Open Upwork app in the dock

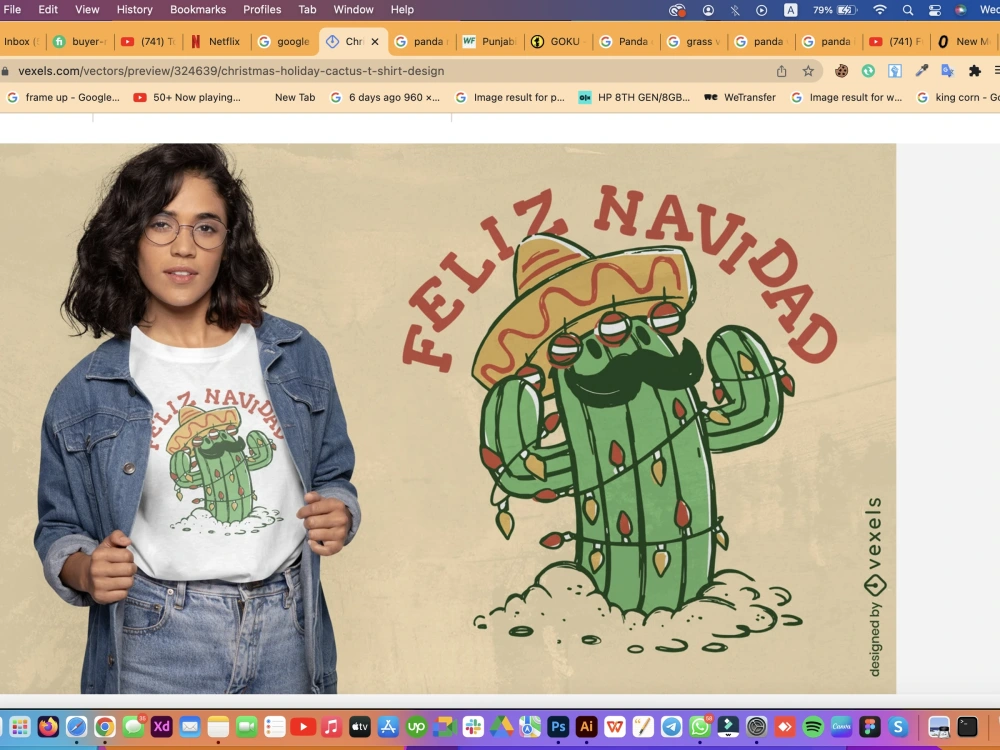(416, 726)
